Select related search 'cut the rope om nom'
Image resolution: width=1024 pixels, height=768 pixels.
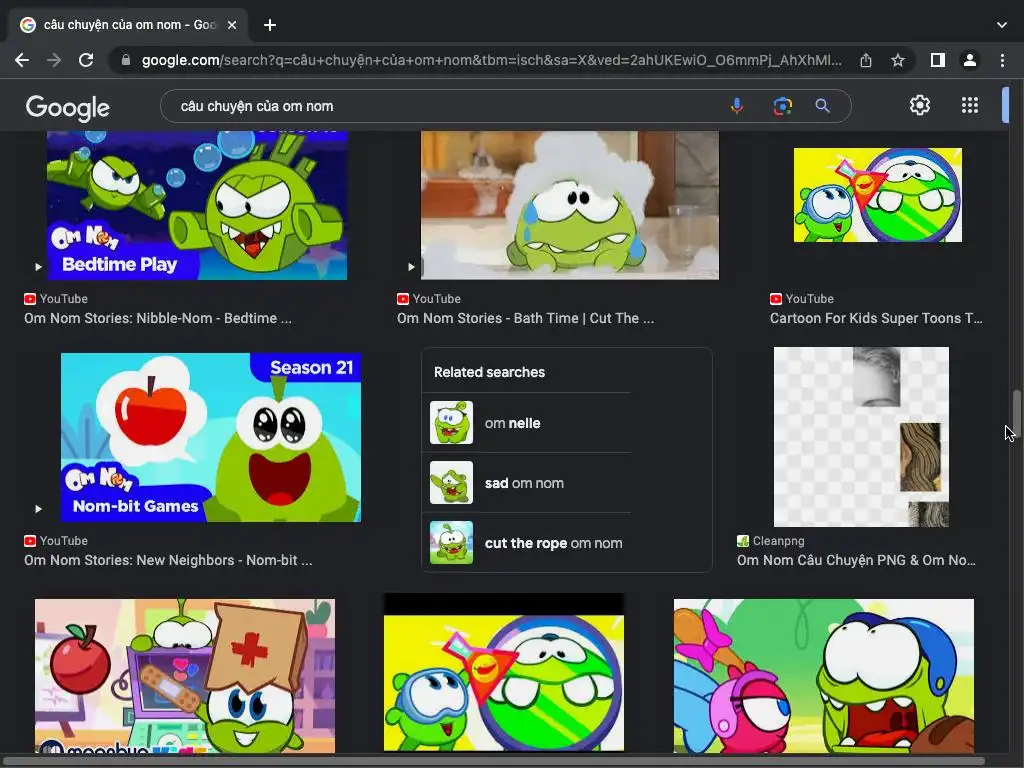coord(527,543)
